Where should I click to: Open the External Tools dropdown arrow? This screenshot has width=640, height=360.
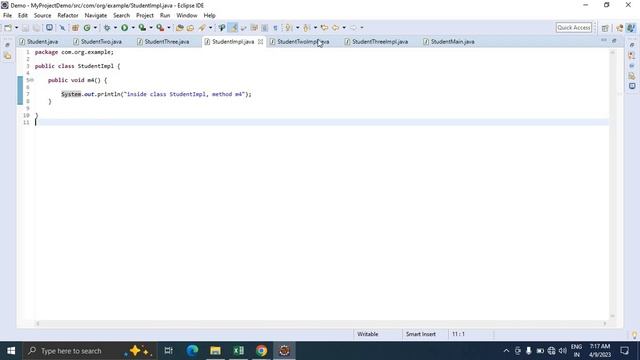pos(169,28)
